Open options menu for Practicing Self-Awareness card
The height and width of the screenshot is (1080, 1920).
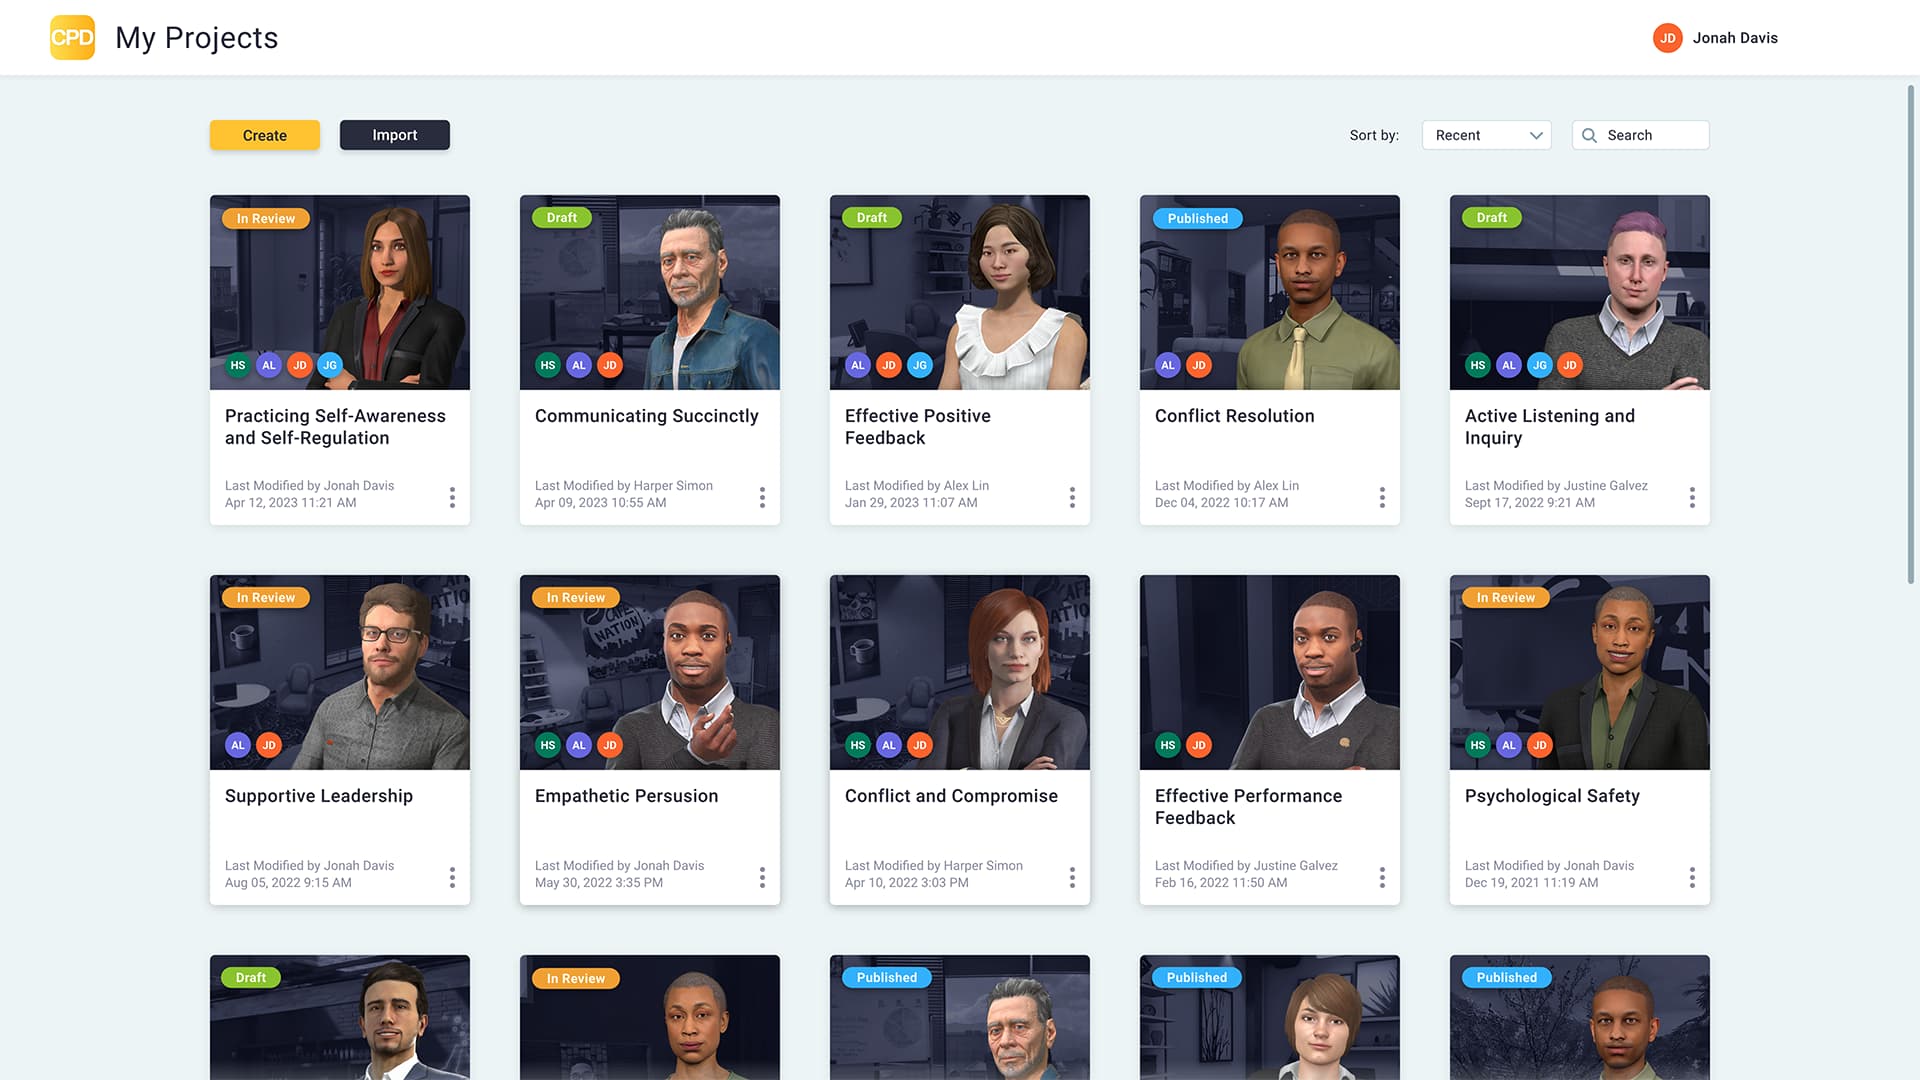pos(452,497)
